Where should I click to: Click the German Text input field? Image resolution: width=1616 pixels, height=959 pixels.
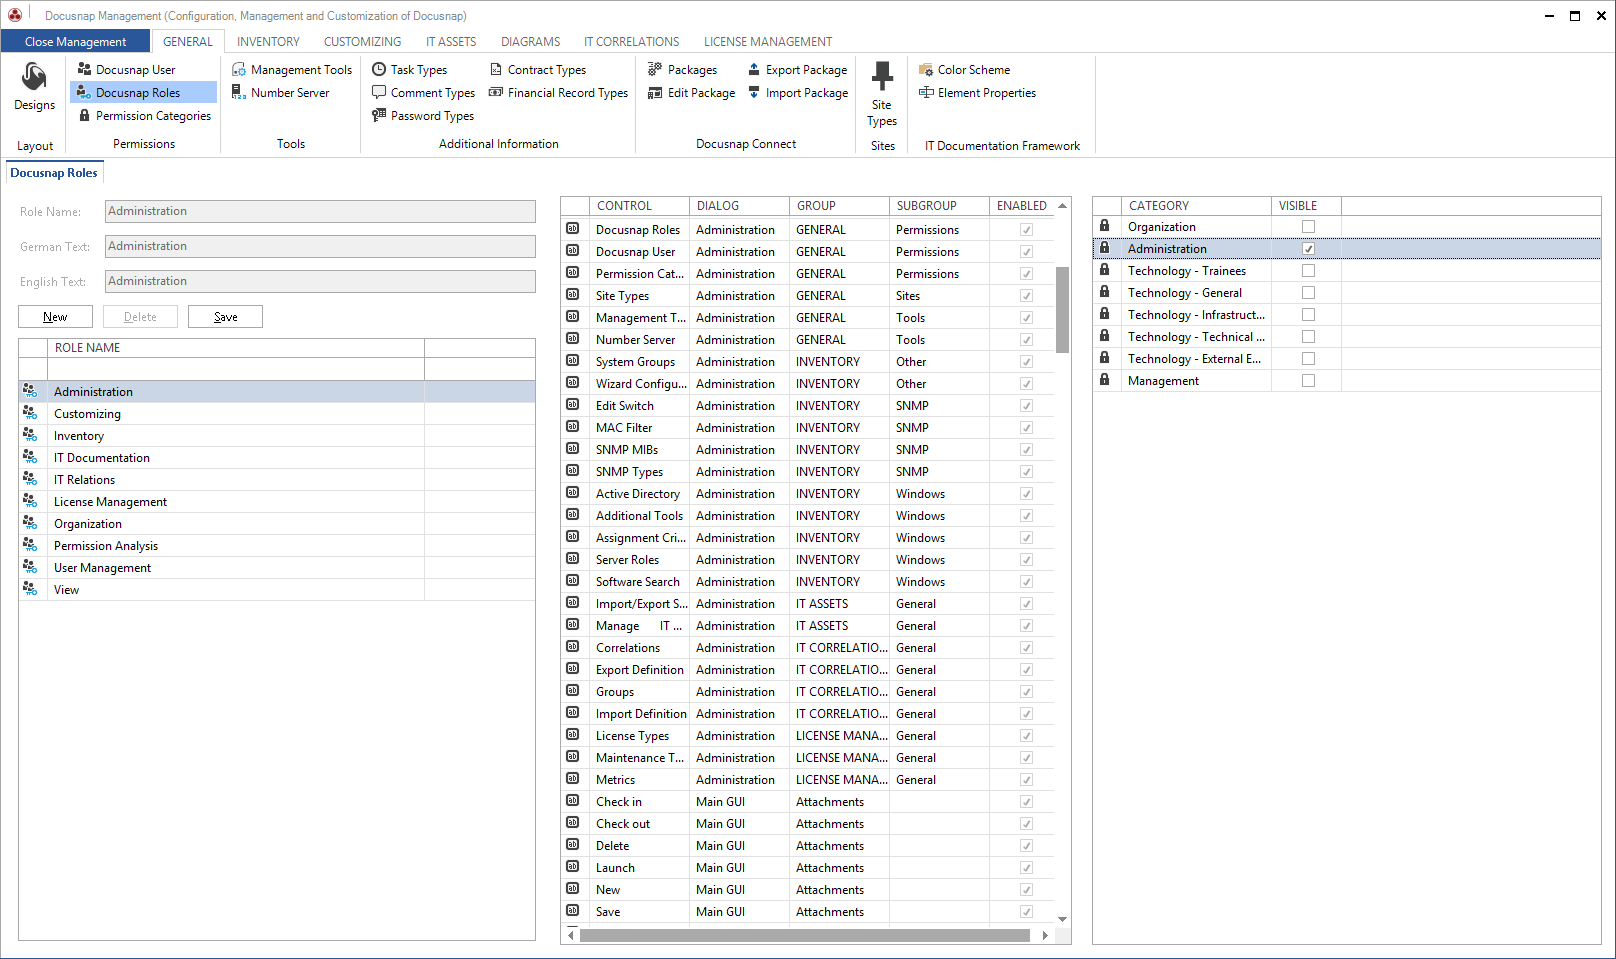pos(320,246)
